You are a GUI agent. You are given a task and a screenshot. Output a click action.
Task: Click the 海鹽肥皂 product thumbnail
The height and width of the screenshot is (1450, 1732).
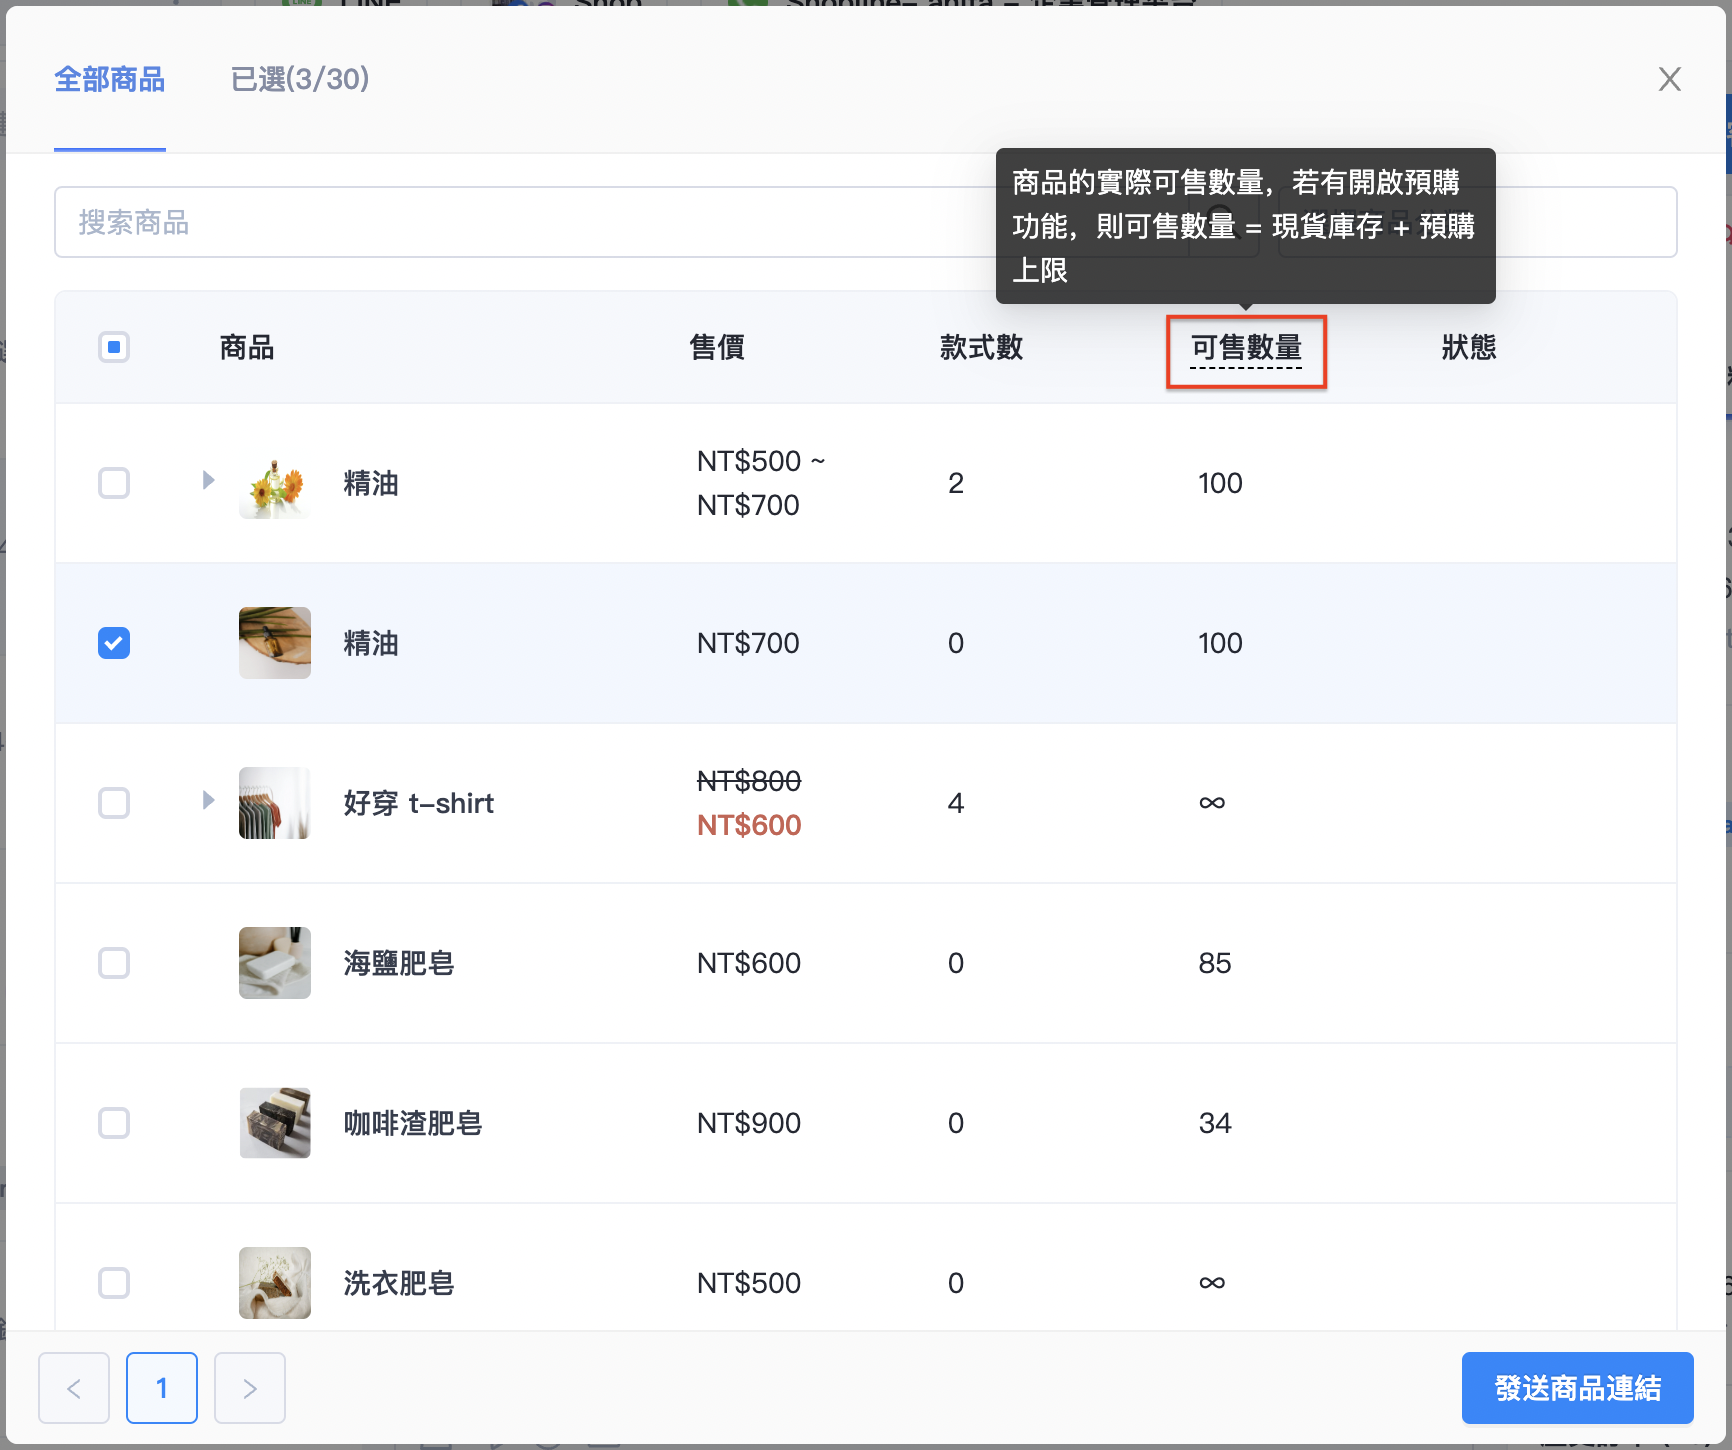275,963
